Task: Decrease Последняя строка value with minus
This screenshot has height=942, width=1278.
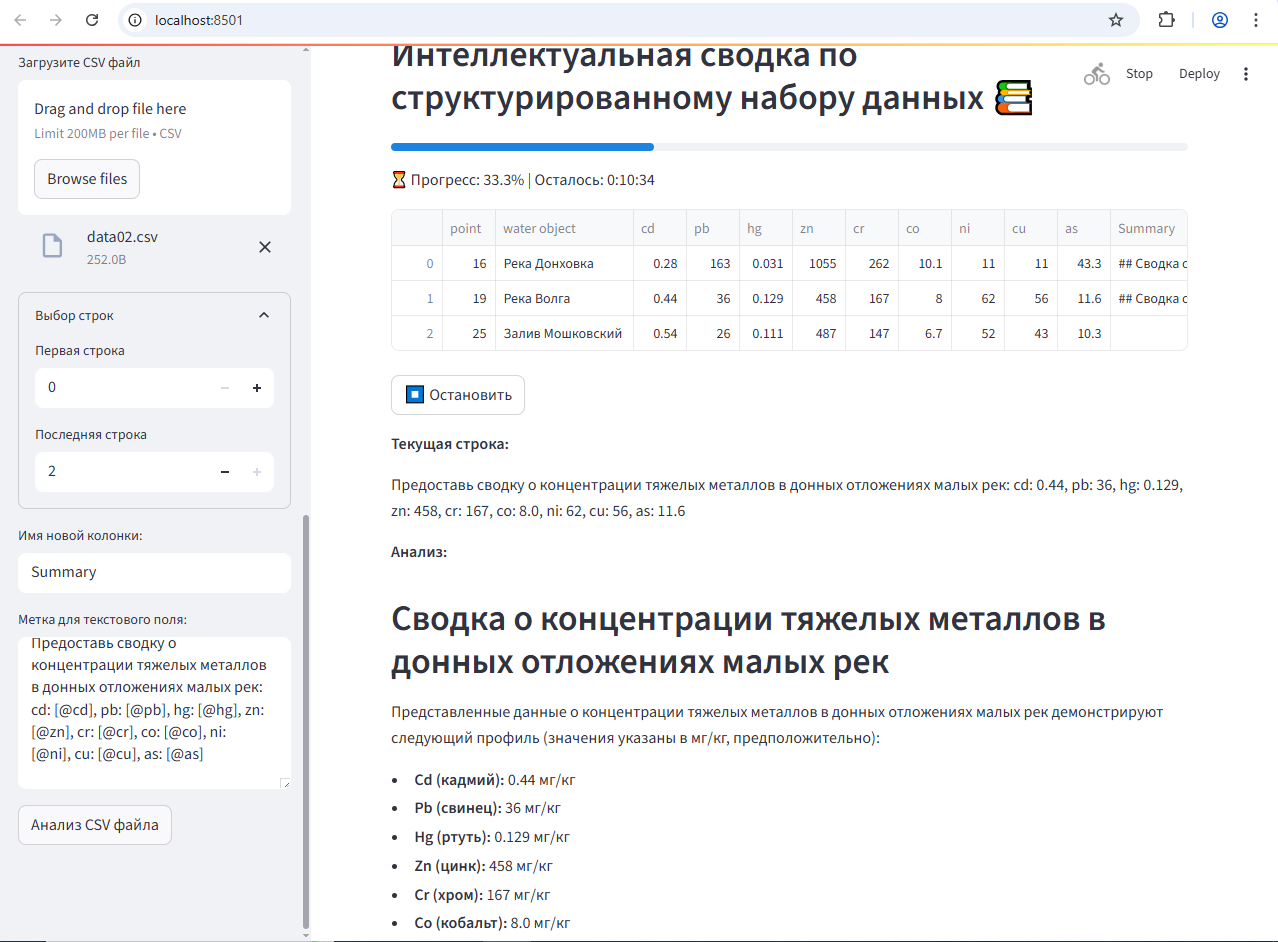Action: click(x=225, y=472)
